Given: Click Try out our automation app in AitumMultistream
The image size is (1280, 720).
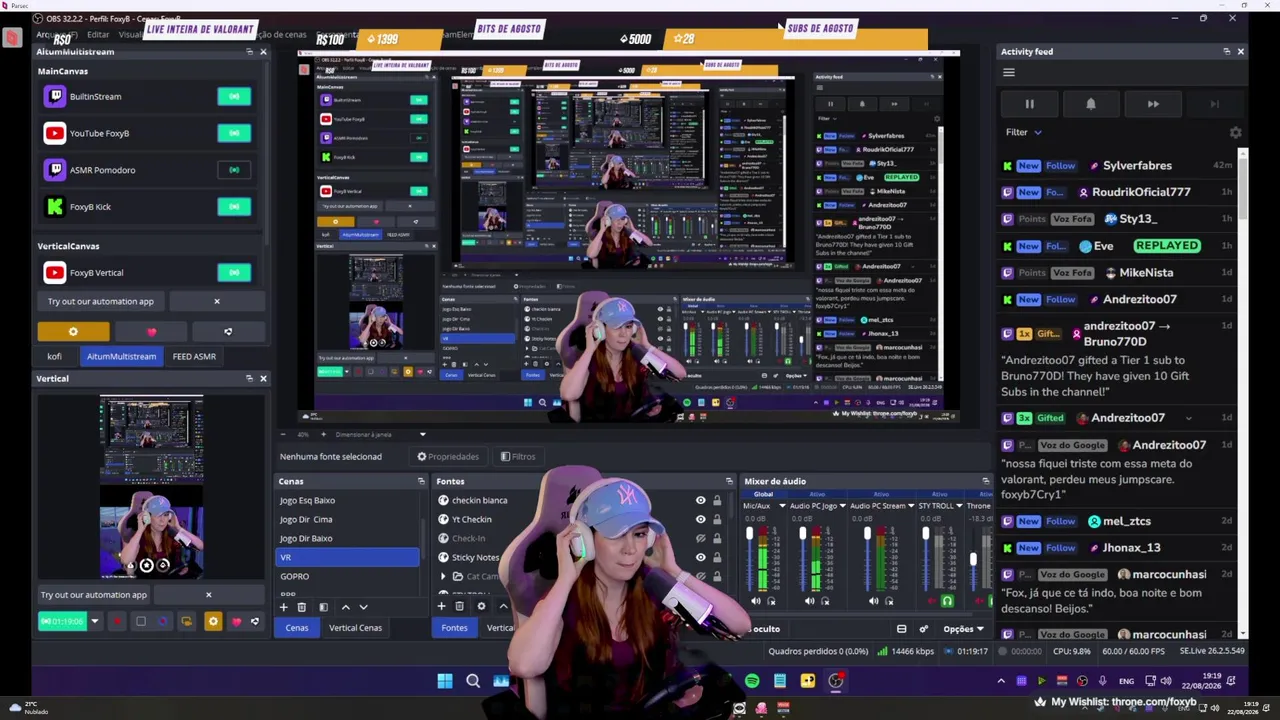Looking at the screenshot, I should [x=101, y=301].
